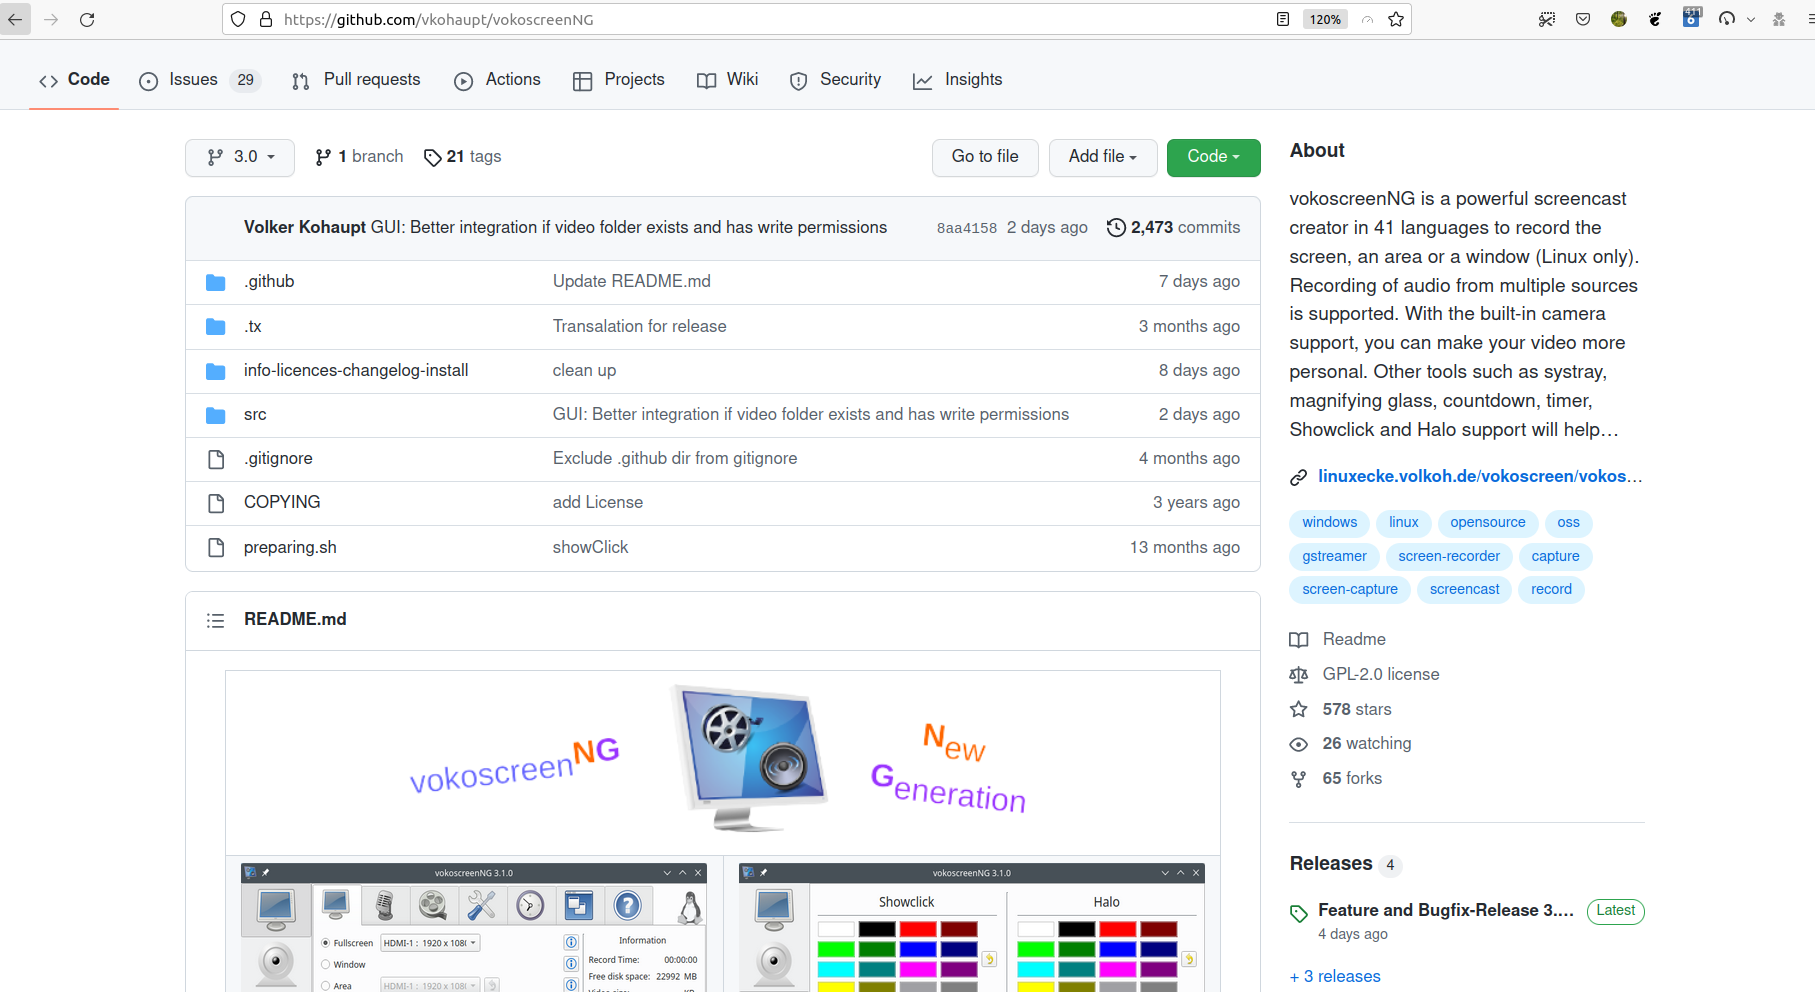1815x992 pixels.
Task: Open the green Code dropdown button
Action: (x=1213, y=157)
